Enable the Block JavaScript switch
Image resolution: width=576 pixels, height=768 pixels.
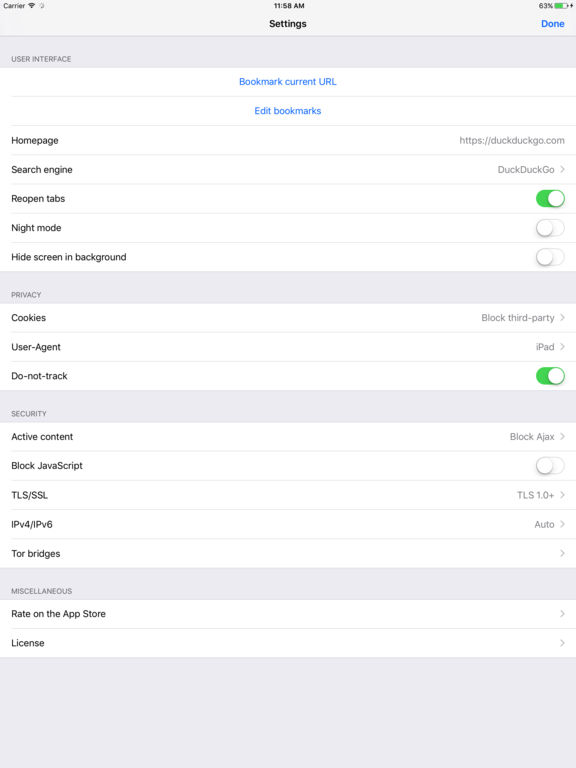(550, 465)
